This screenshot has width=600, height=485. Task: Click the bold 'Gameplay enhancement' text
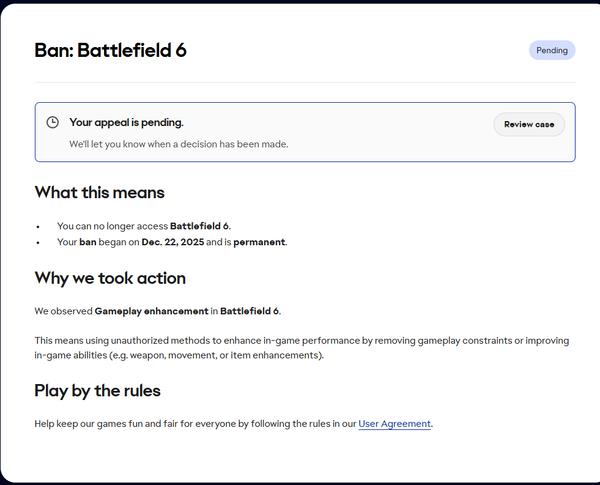[x=149, y=311]
